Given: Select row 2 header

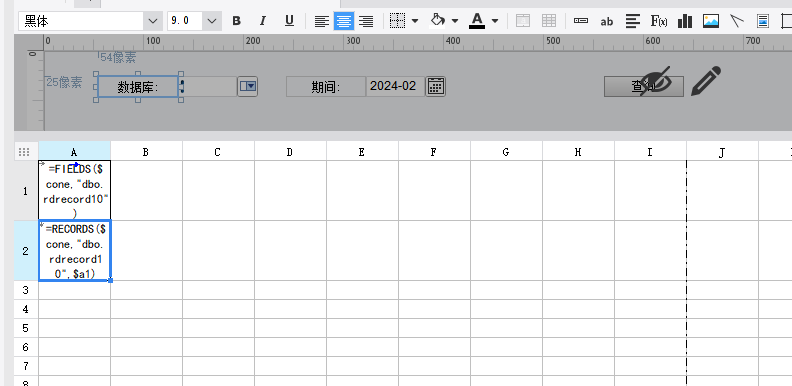Looking at the screenshot, I should [26, 251].
